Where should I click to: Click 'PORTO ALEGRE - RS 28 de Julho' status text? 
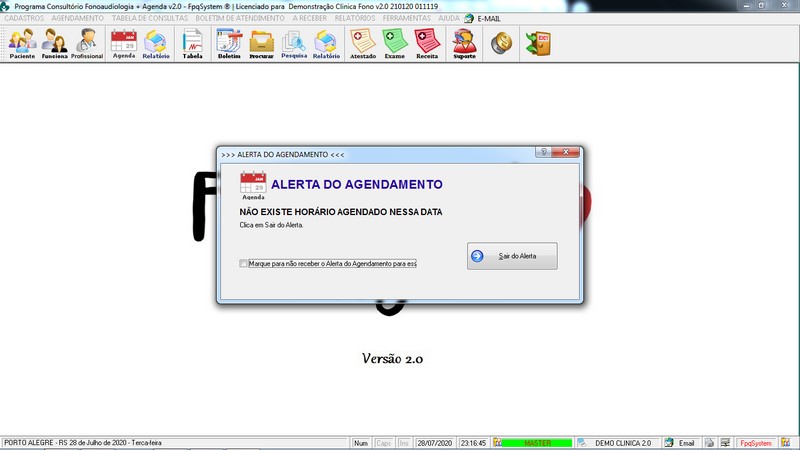coord(83,443)
